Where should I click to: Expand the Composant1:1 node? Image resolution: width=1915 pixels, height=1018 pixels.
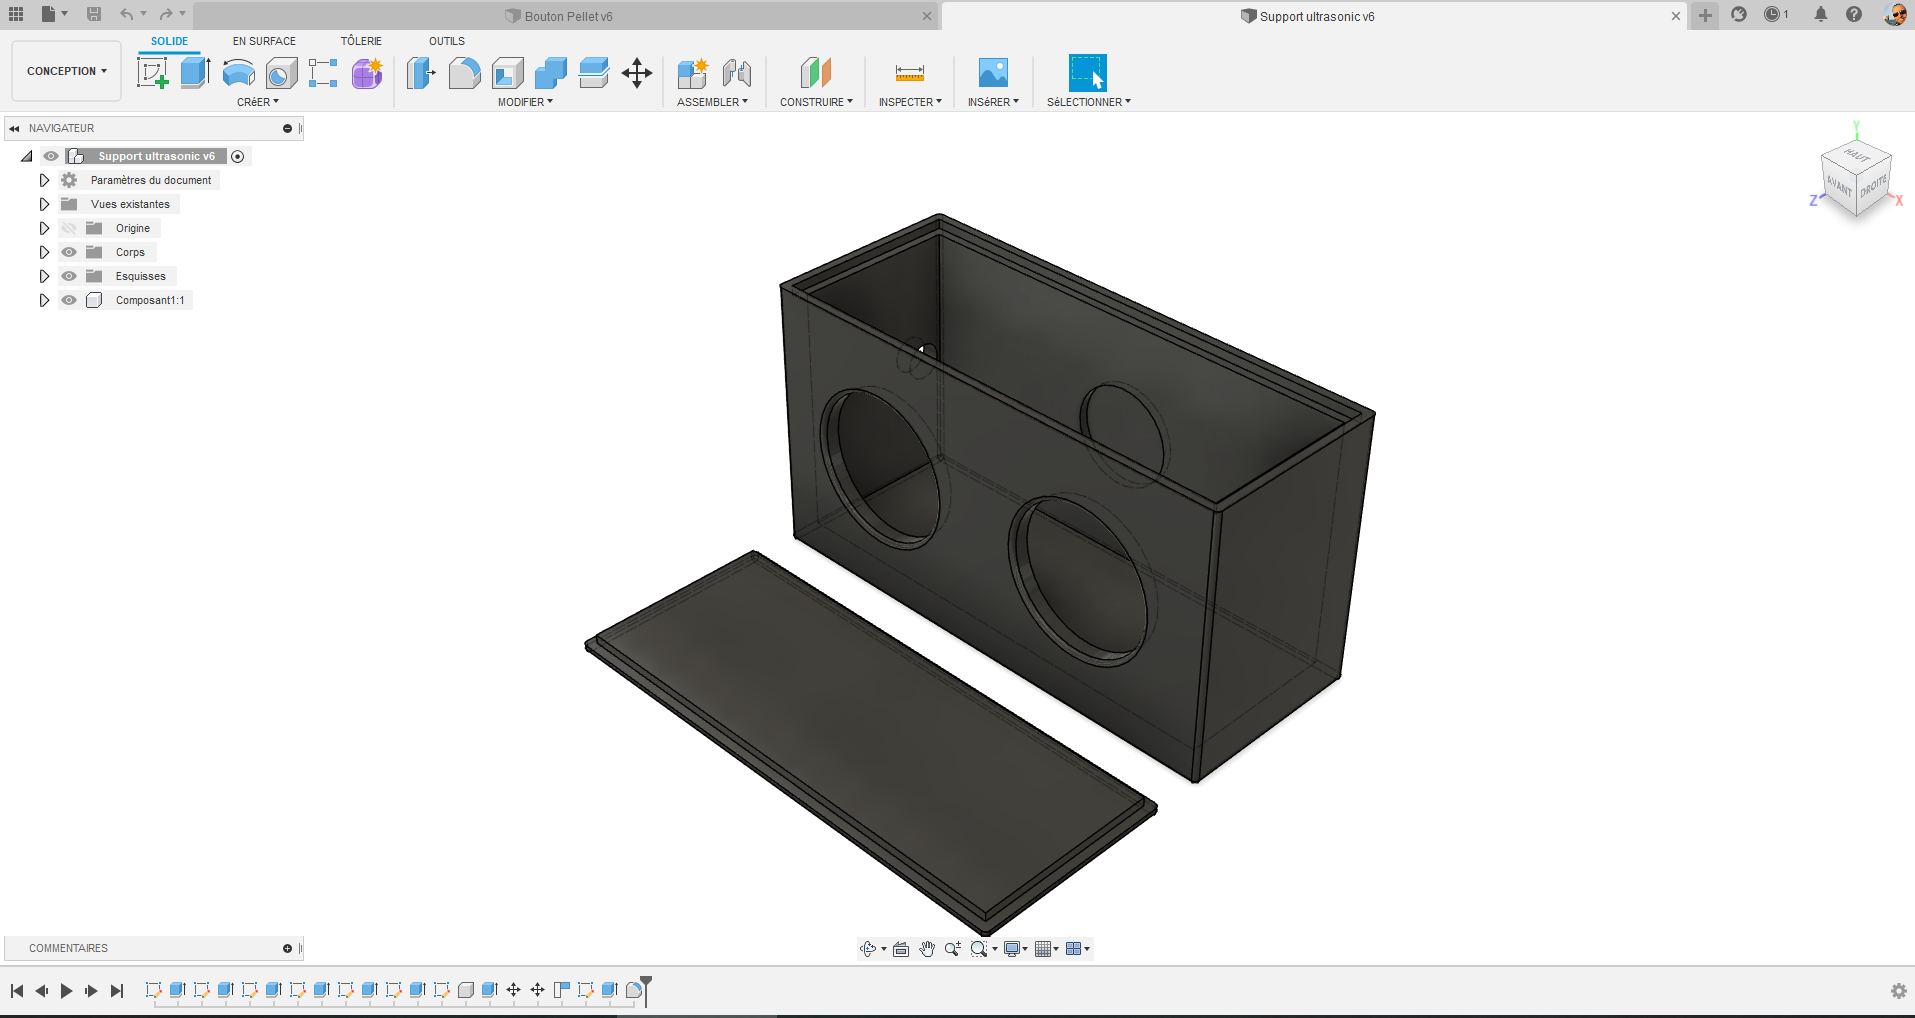point(44,300)
